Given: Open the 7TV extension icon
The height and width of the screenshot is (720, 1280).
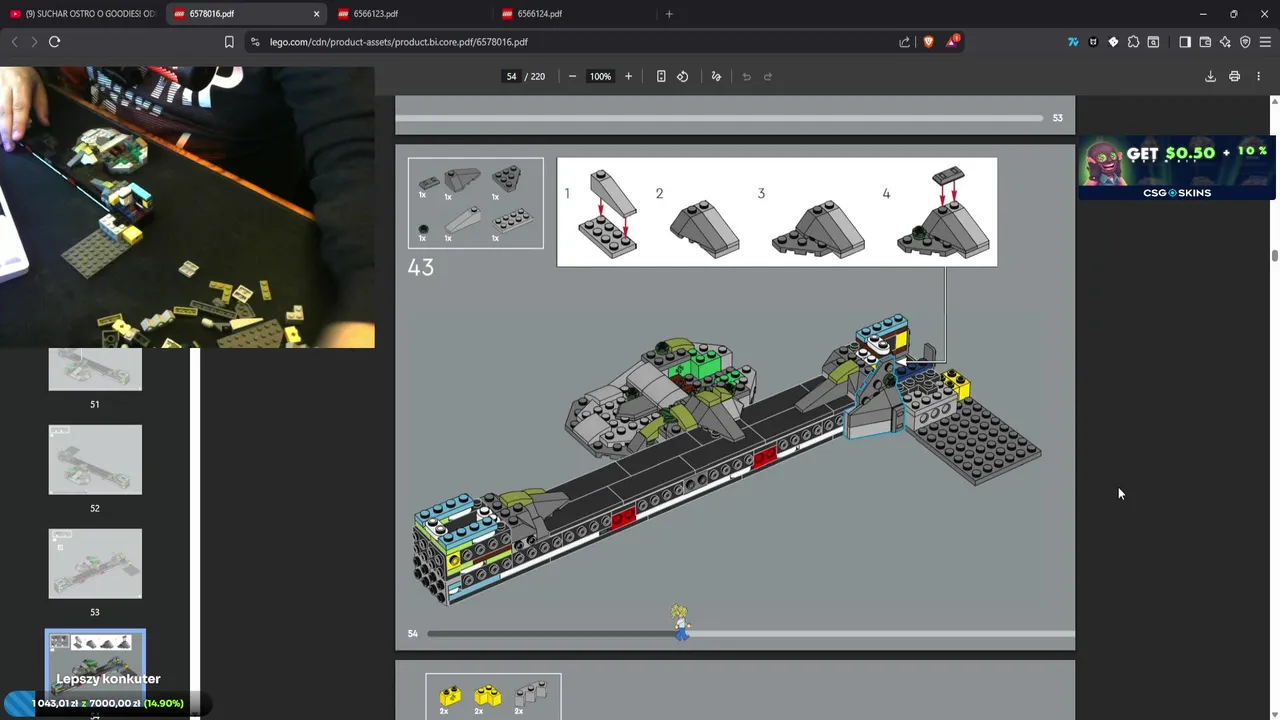Looking at the screenshot, I should (1073, 42).
